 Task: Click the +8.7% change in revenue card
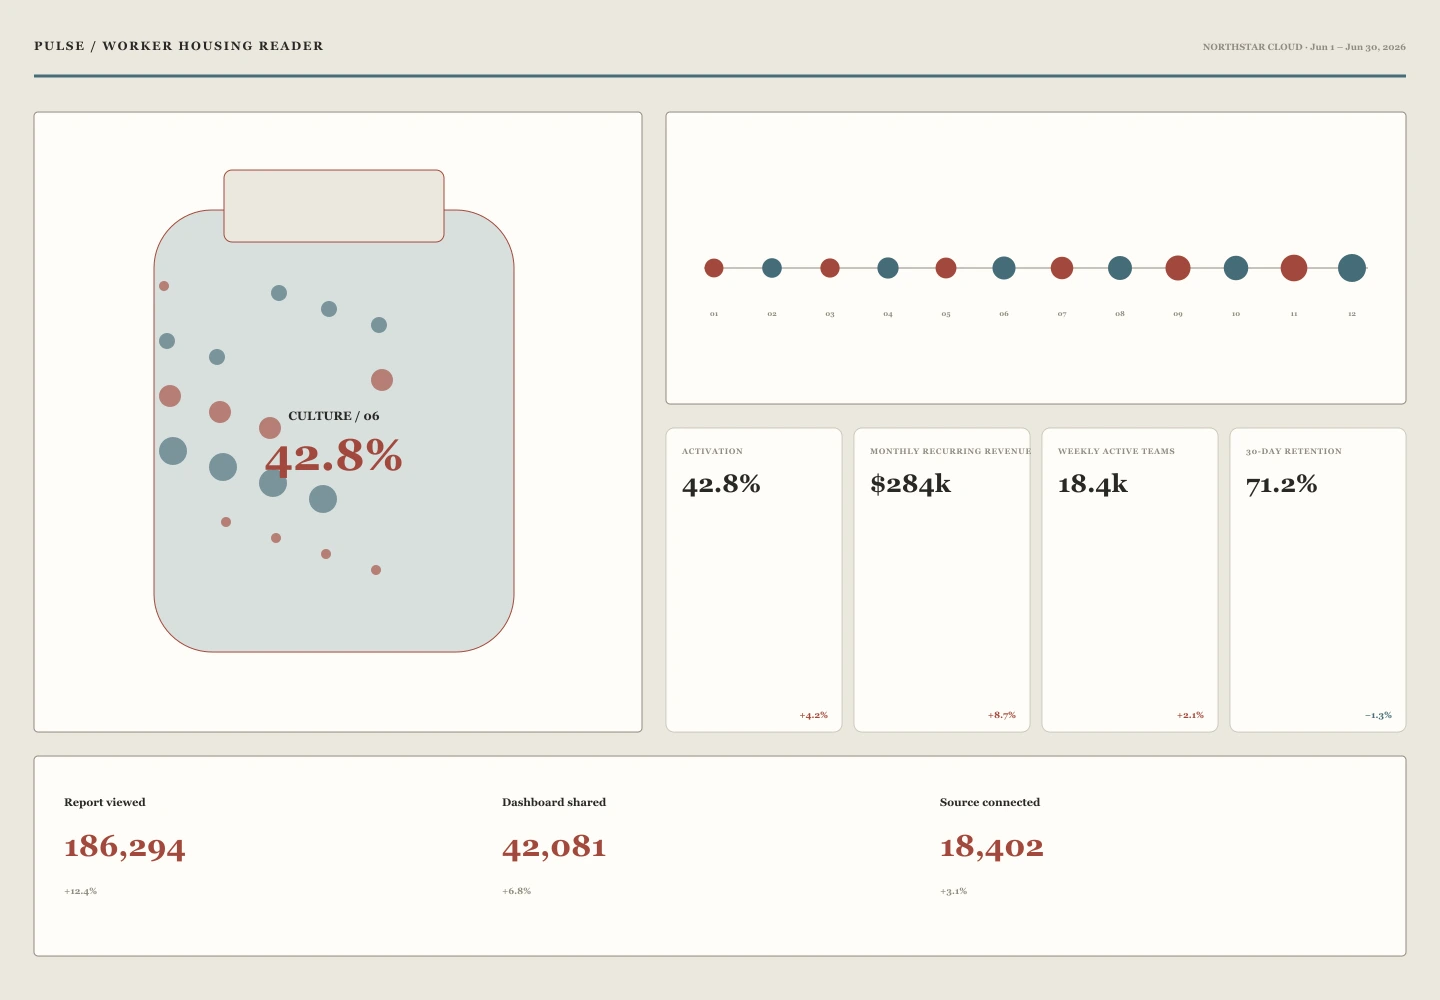[x=1001, y=715]
